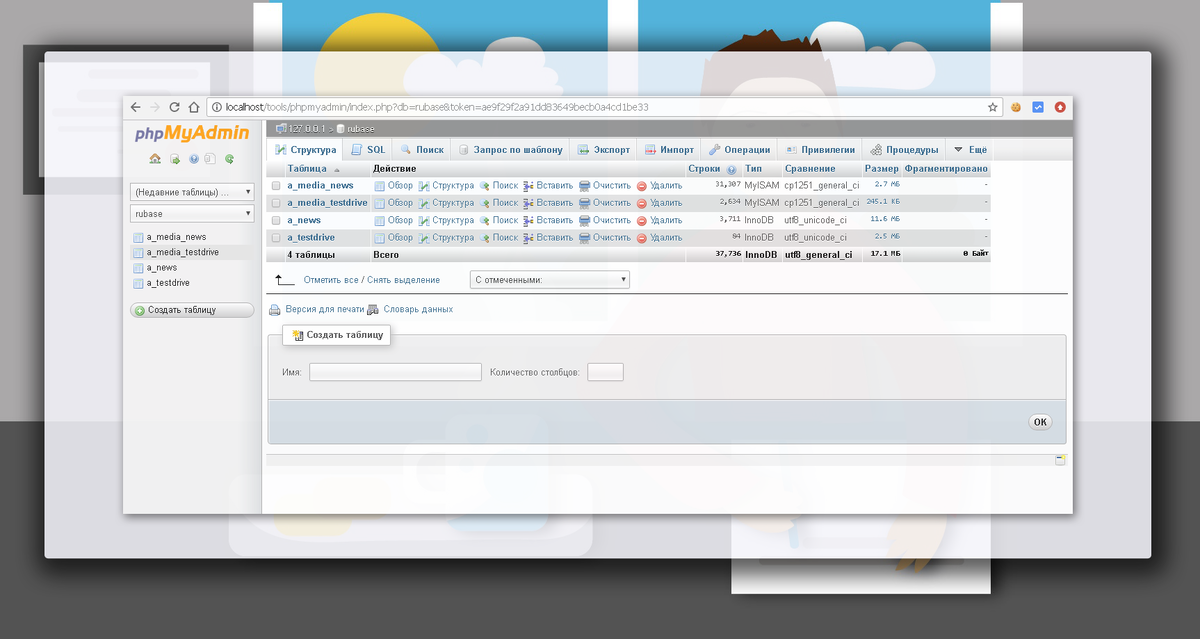1200x639 pixels.
Task: Open the Импорт tab
Action: (669, 148)
